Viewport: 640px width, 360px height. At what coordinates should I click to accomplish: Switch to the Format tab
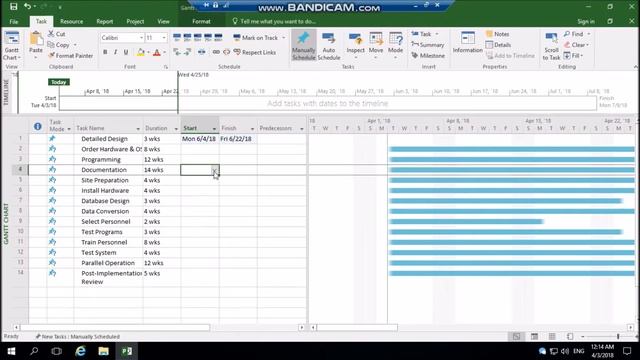coord(201,21)
